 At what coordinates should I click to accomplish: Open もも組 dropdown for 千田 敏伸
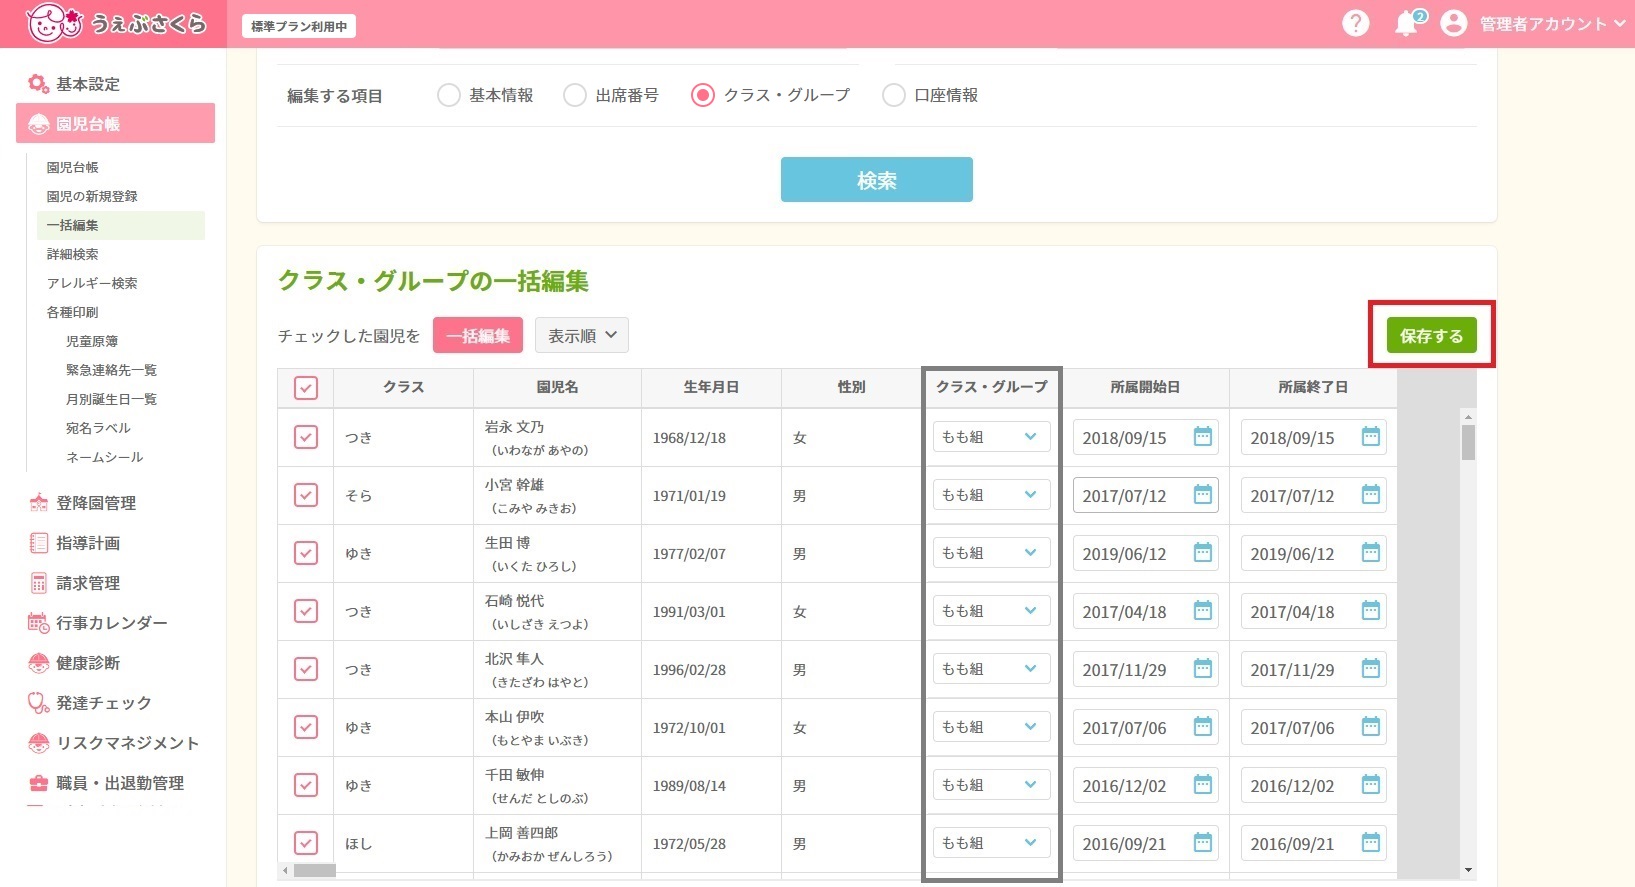click(991, 785)
